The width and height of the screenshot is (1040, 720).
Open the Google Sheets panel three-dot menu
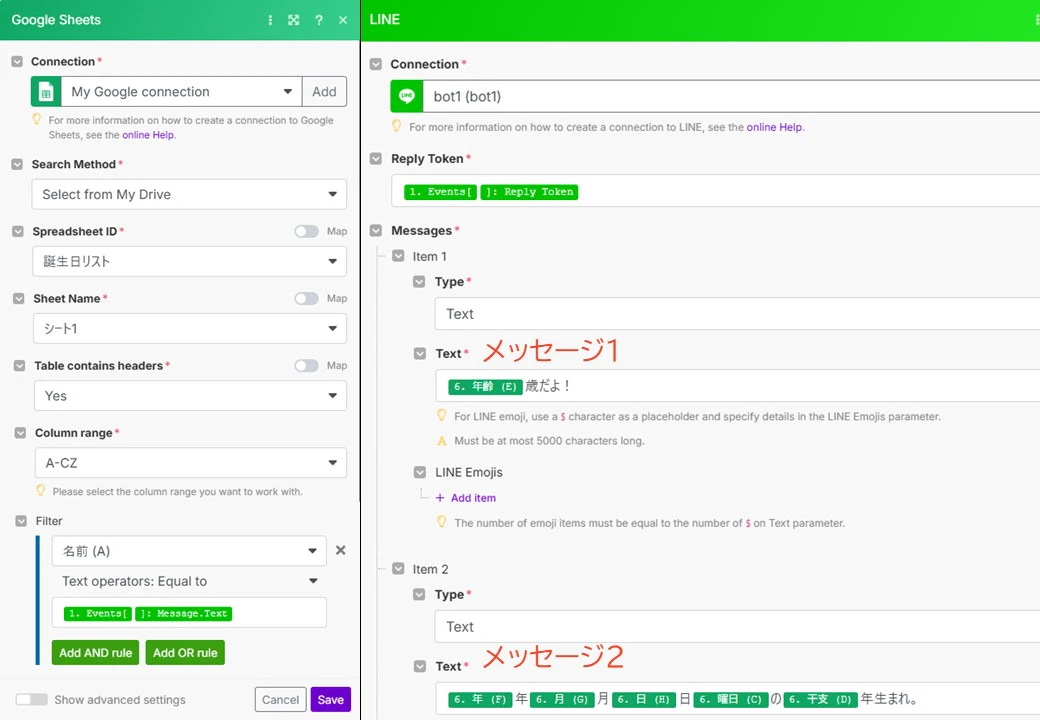click(x=270, y=20)
